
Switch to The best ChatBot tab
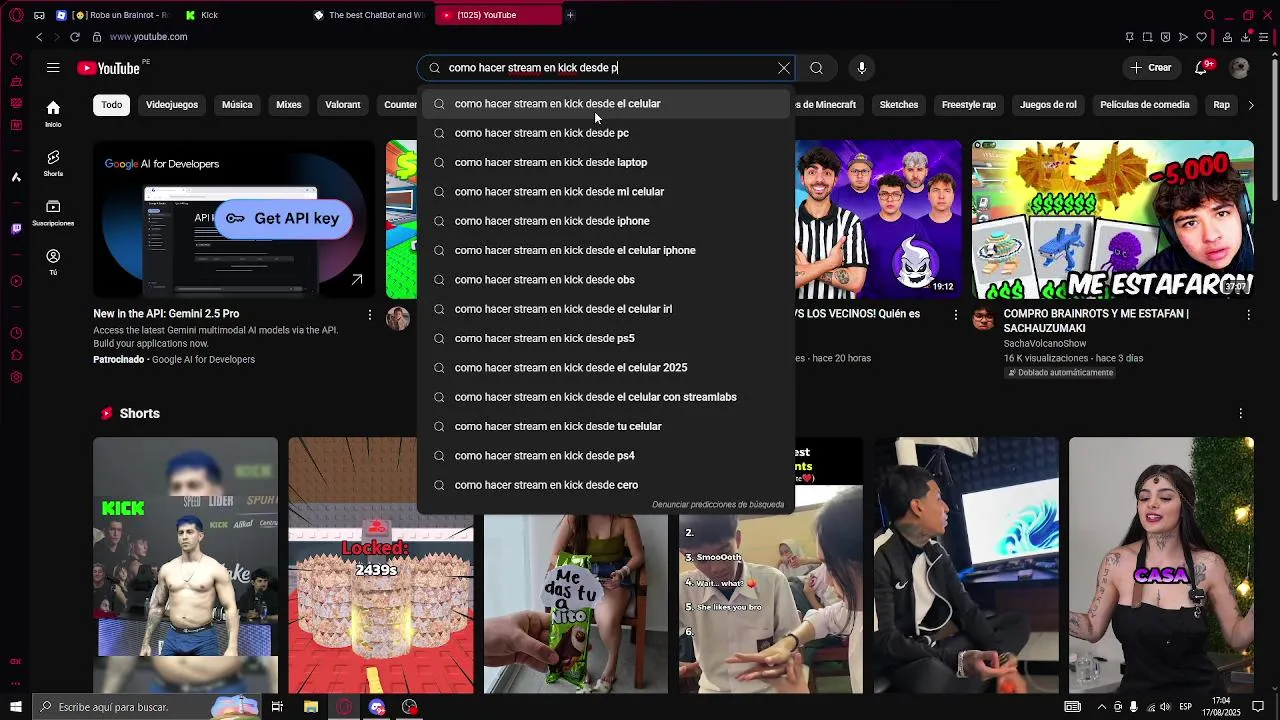(370, 15)
